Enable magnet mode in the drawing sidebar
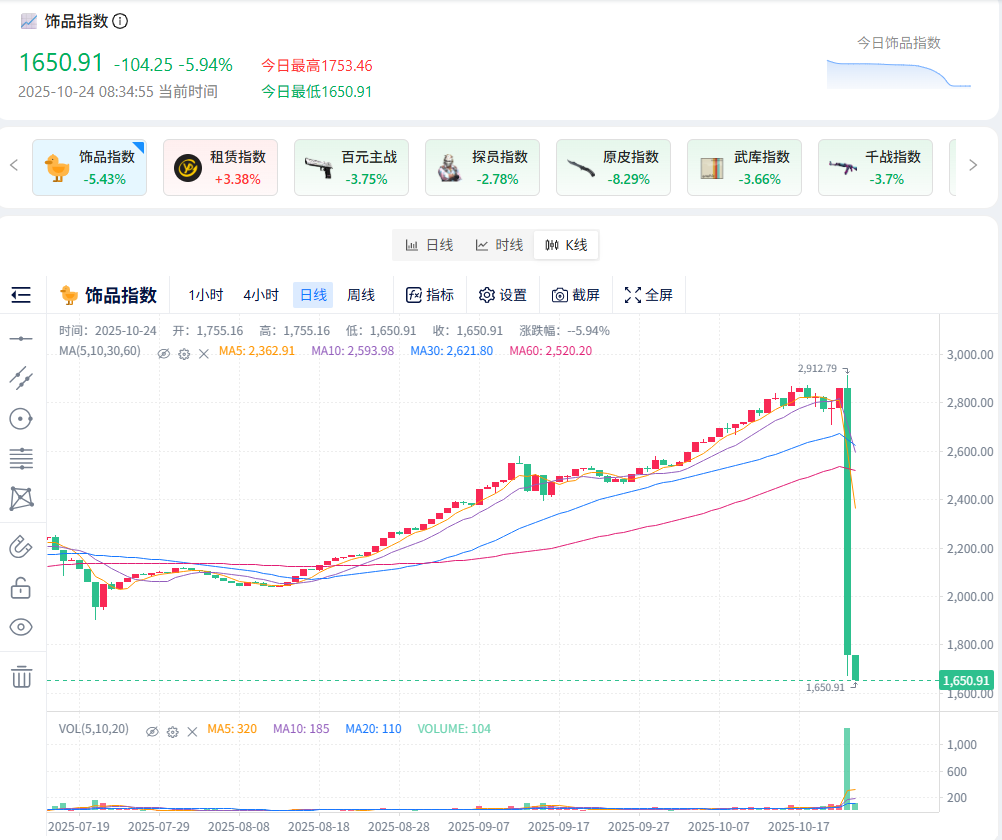 point(21,545)
